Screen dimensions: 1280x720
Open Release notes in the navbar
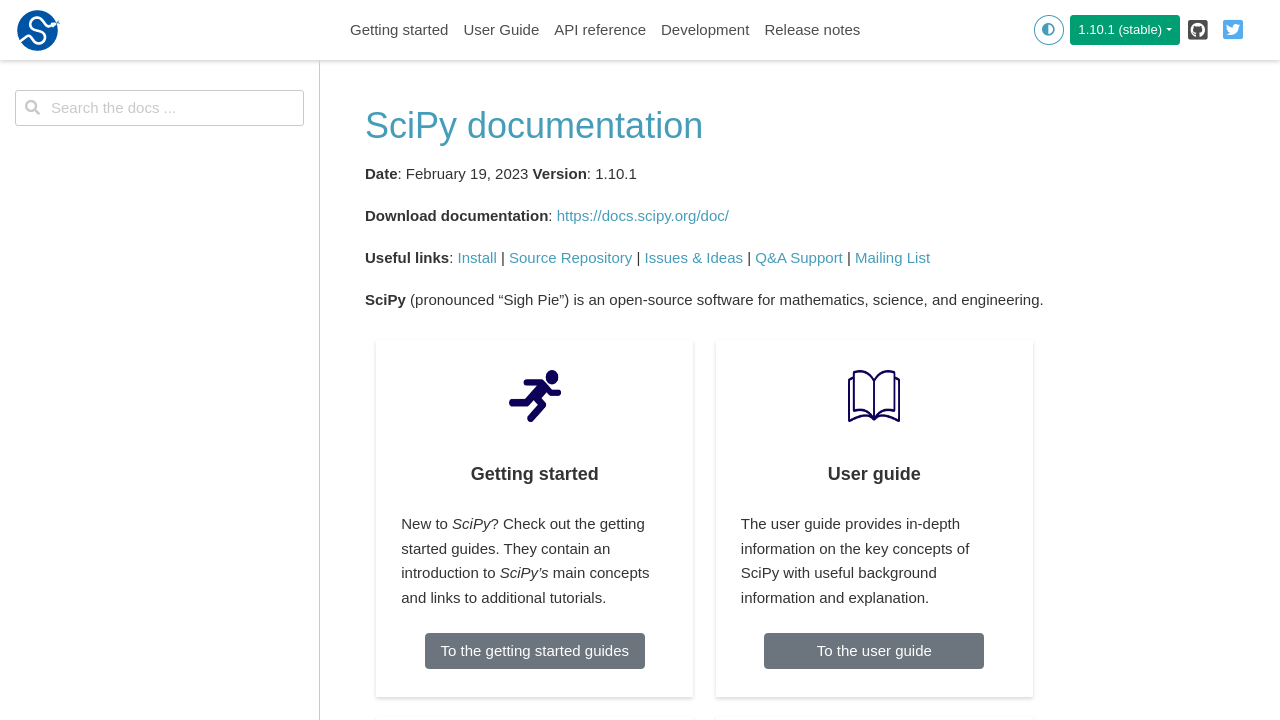(812, 30)
